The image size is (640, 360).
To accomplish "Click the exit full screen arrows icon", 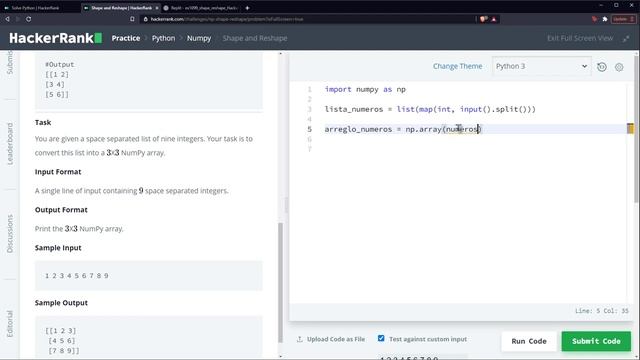I will tap(626, 38).
